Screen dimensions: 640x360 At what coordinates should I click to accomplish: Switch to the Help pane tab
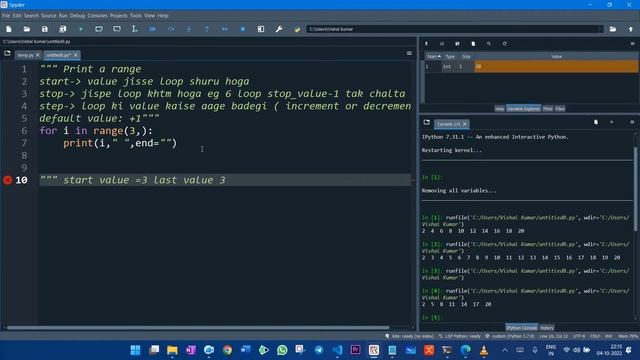point(500,109)
